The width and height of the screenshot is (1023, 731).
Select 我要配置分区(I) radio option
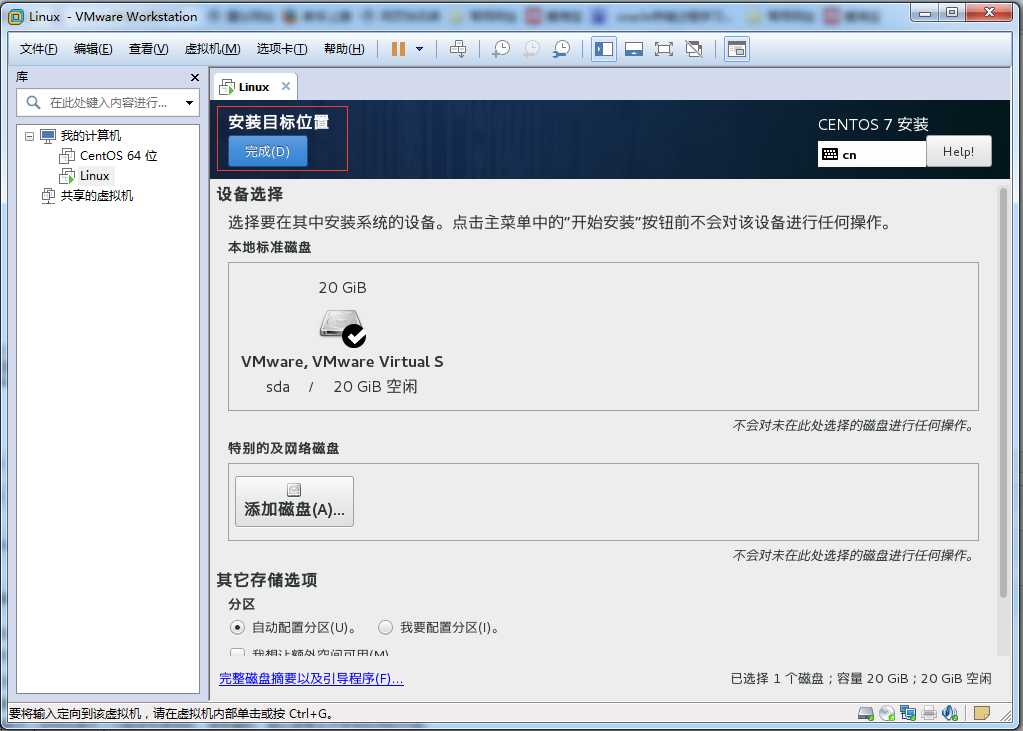[385, 628]
